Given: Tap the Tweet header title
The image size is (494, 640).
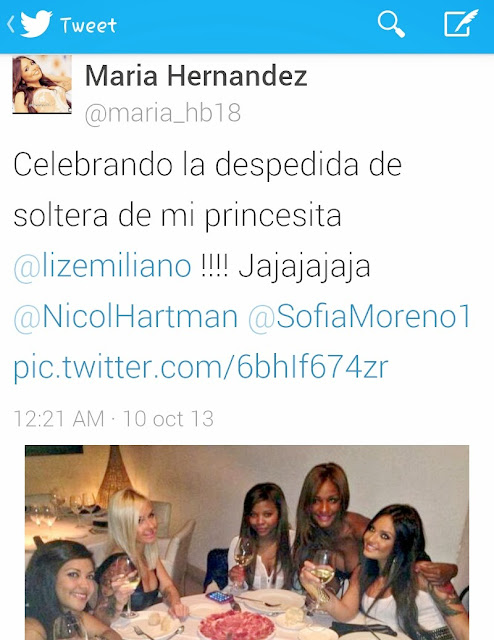Looking at the screenshot, I should [88, 25].
